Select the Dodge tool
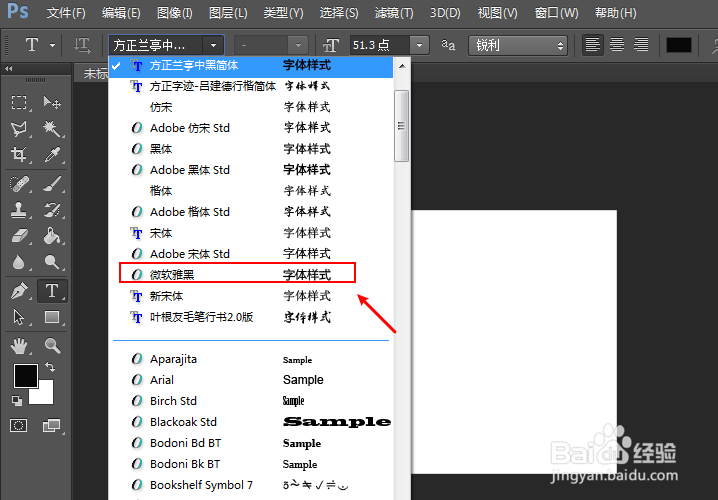The image size is (718, 500). coord(52,262)
